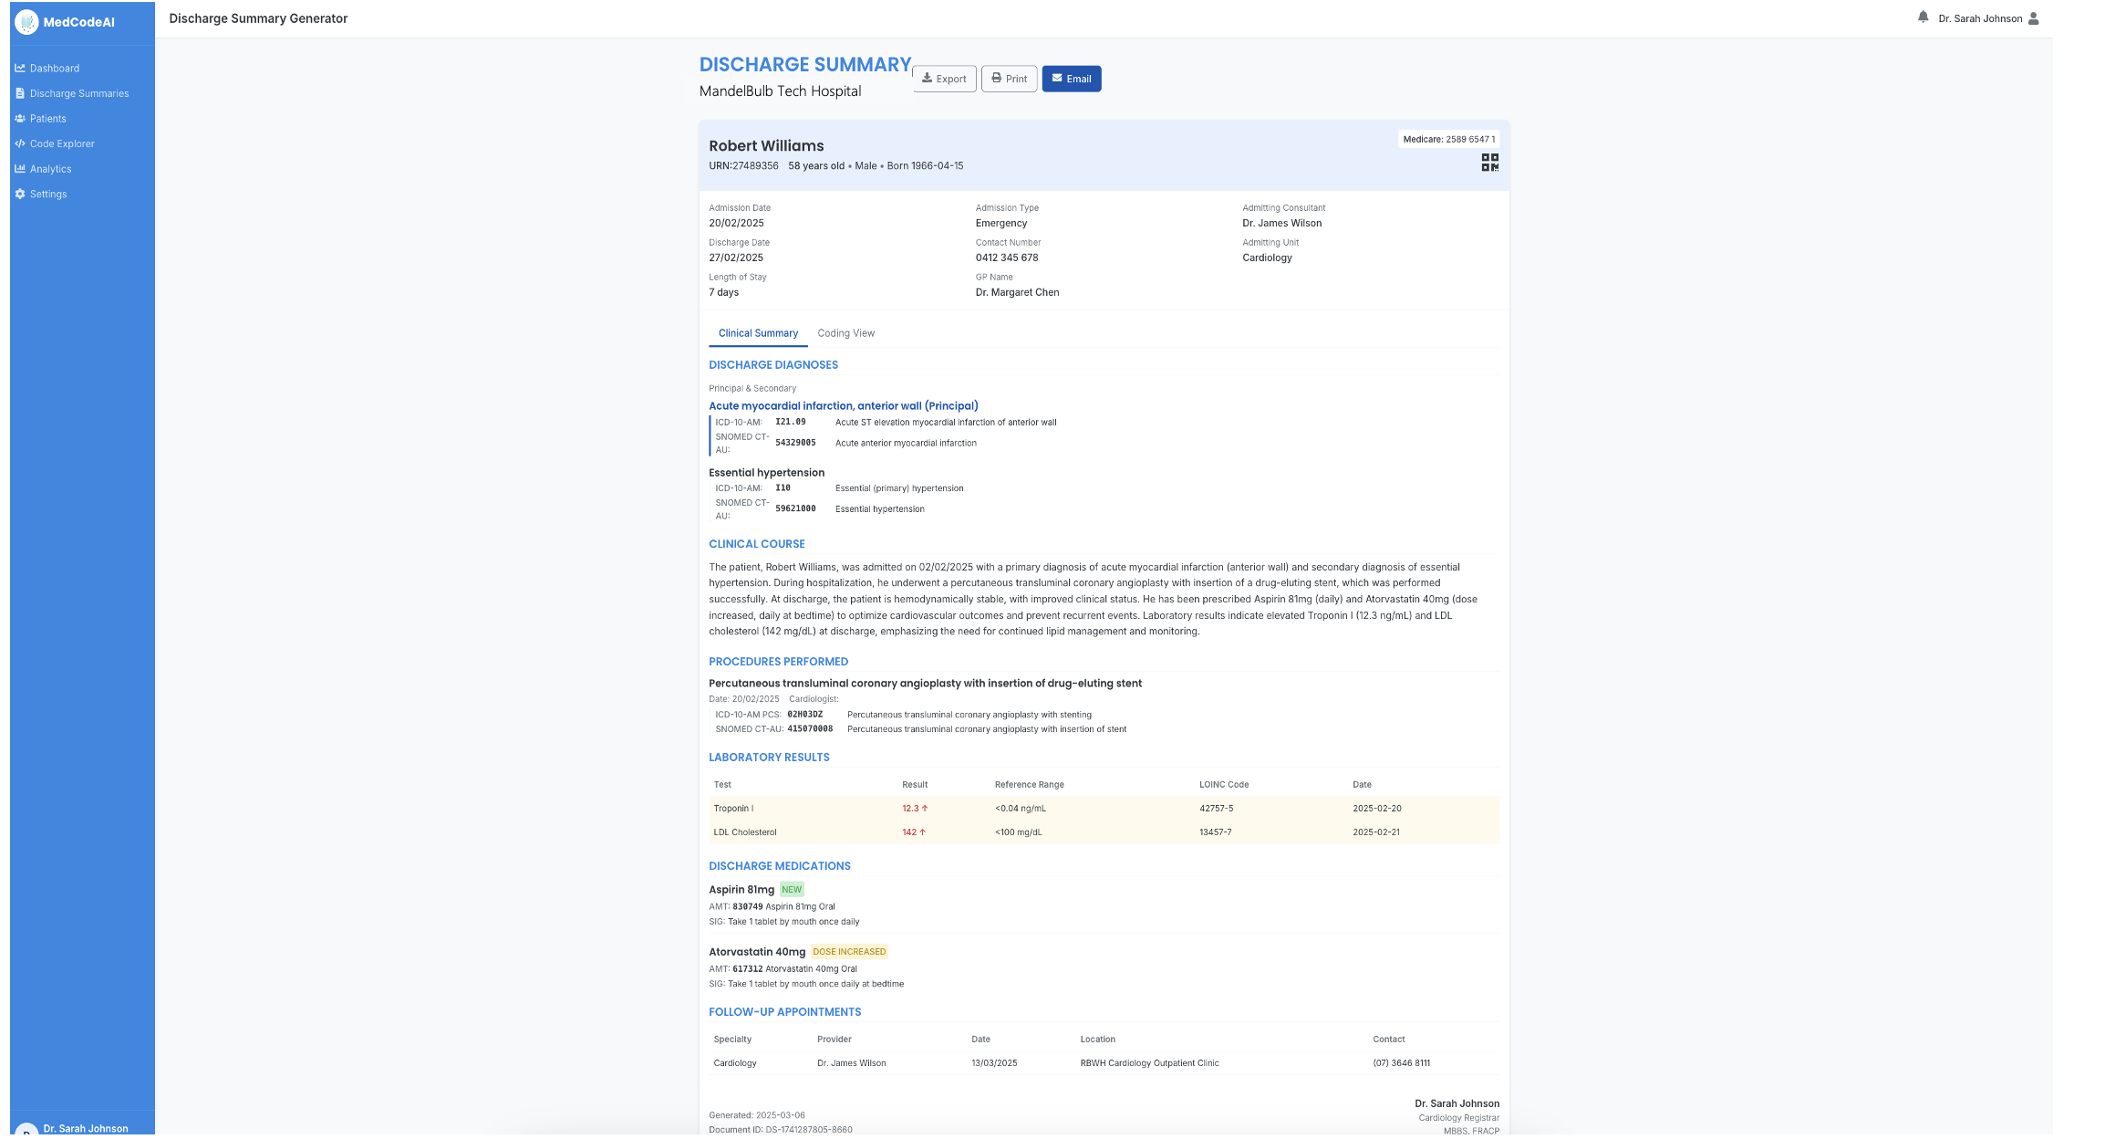
Task: Click Medicare number badge
Action: pos(1449,139)
